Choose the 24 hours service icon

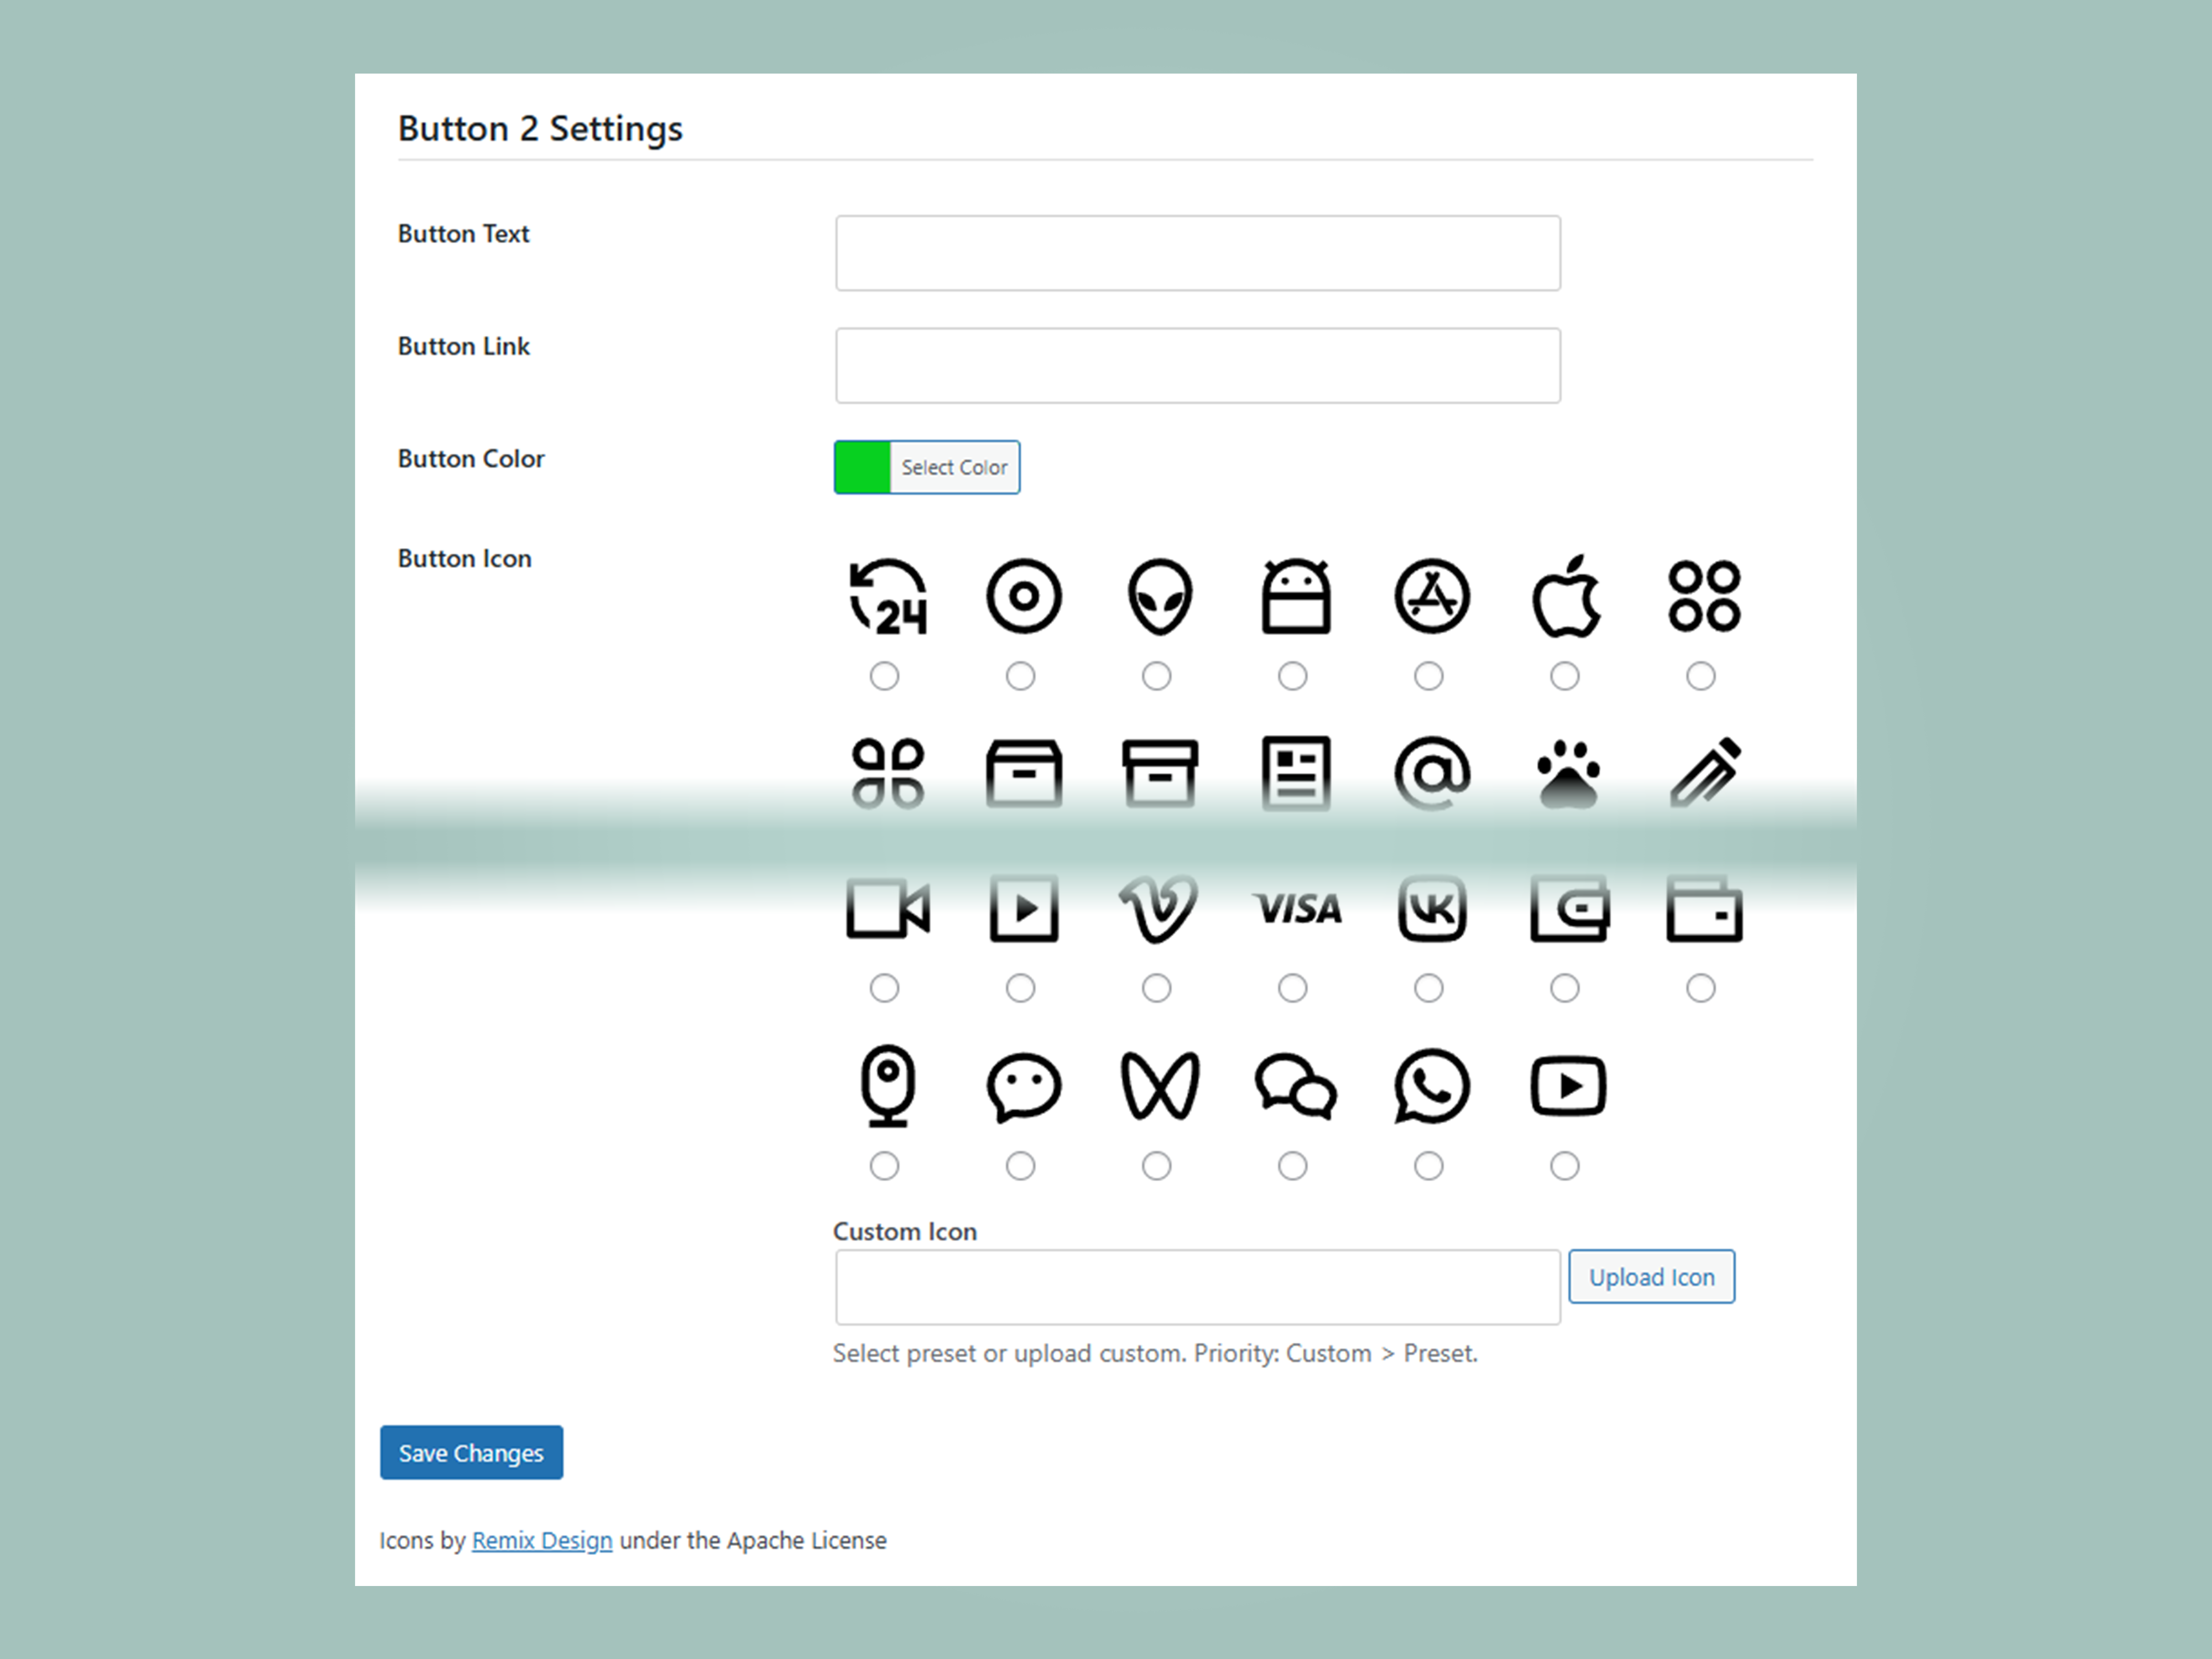pos(887,597)
